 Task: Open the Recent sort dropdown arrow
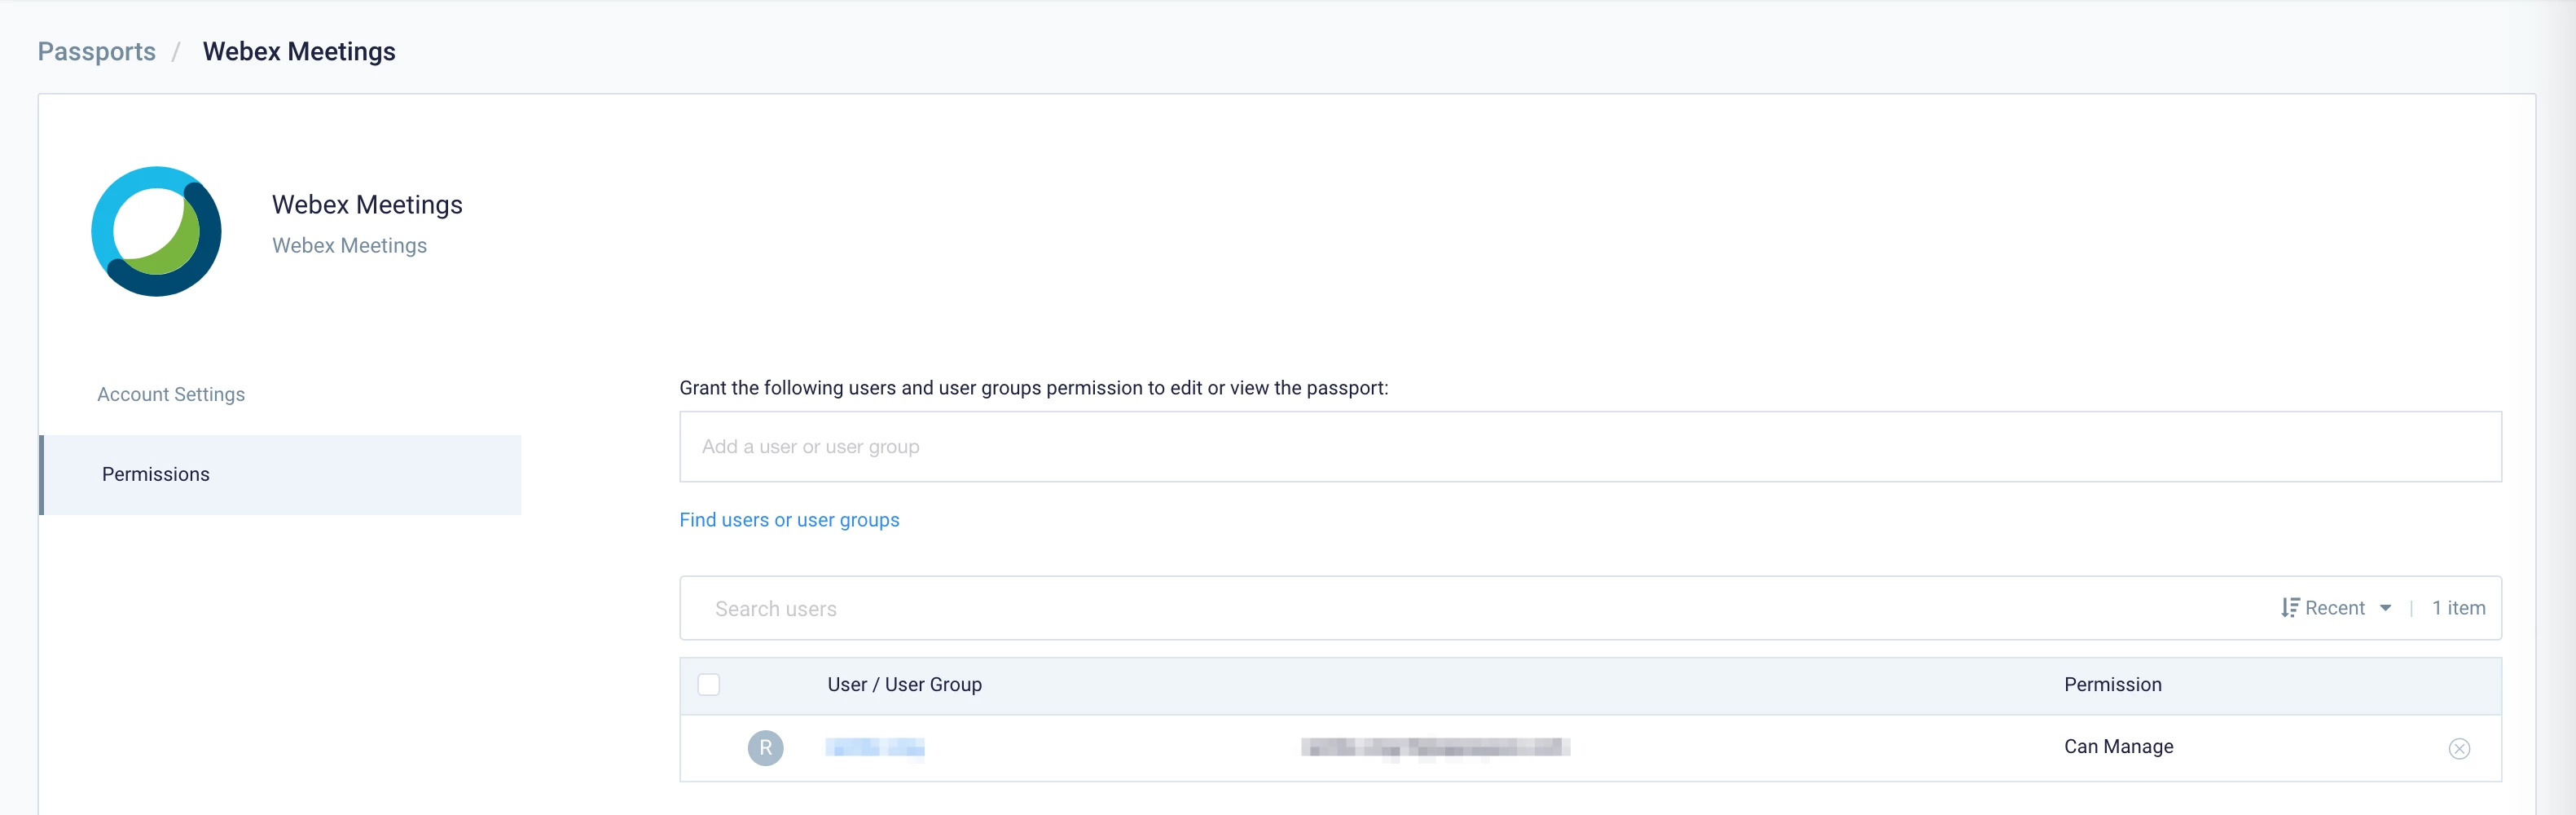click(2385, 608)
